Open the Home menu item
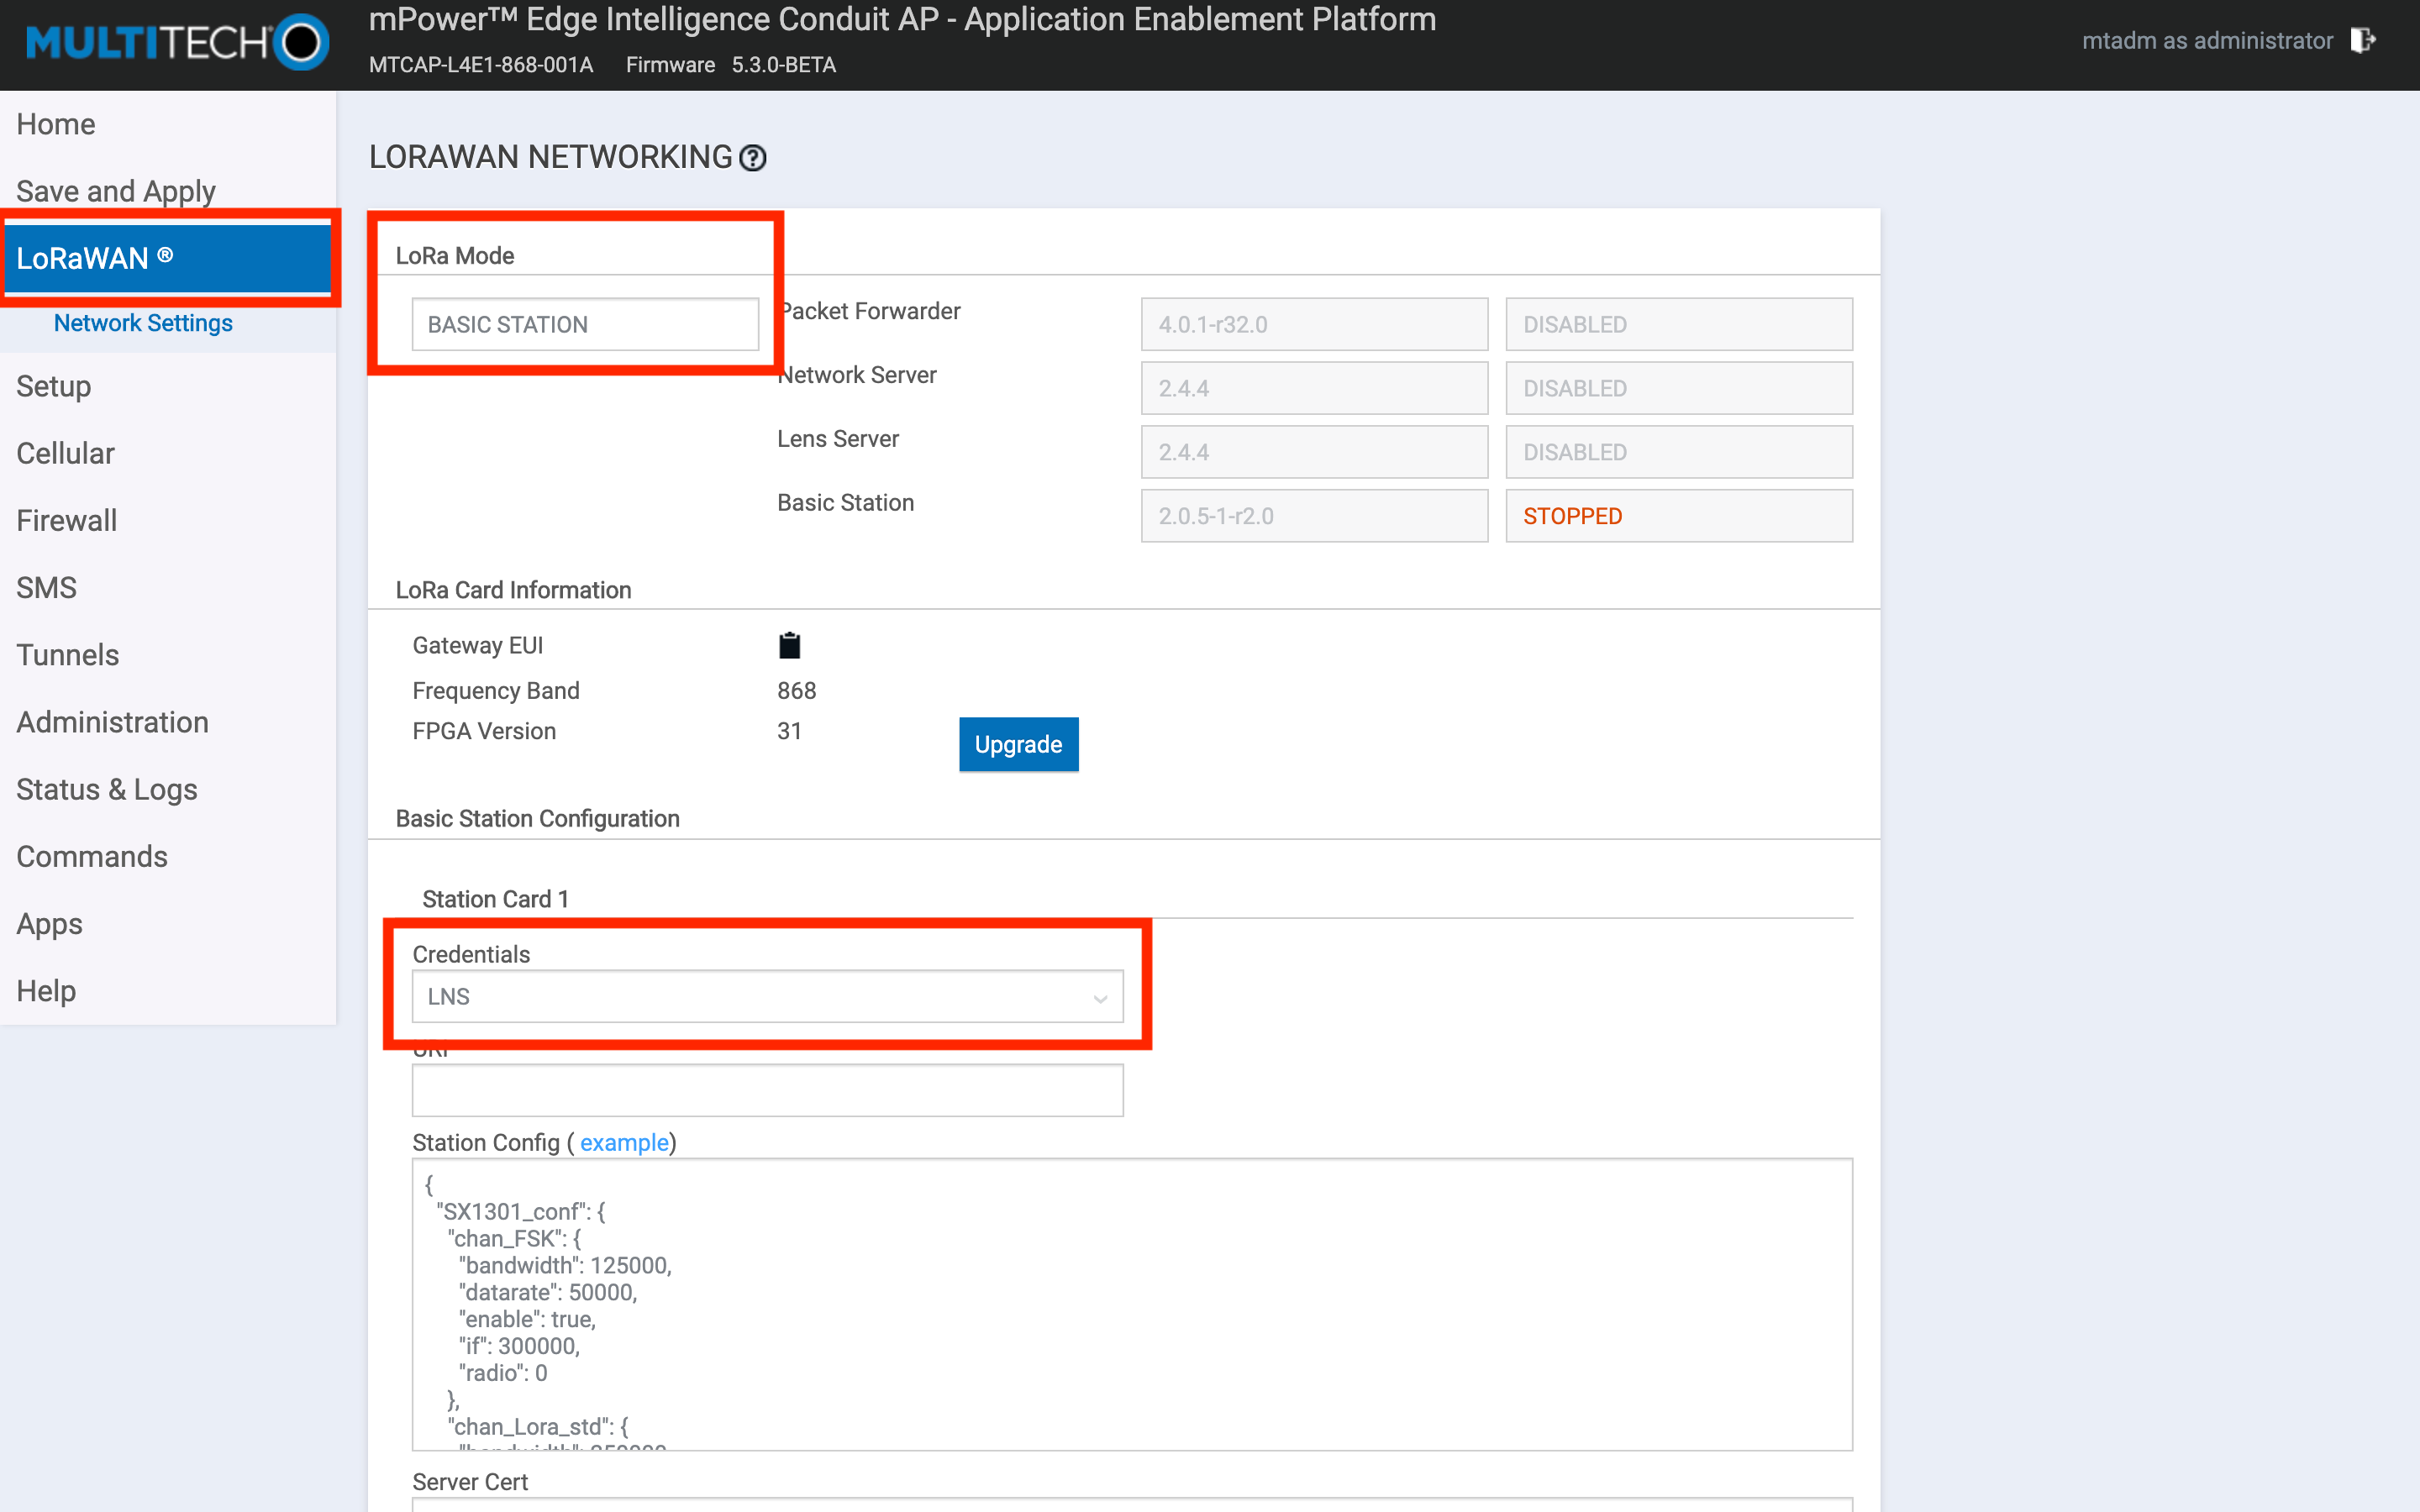 59,120
